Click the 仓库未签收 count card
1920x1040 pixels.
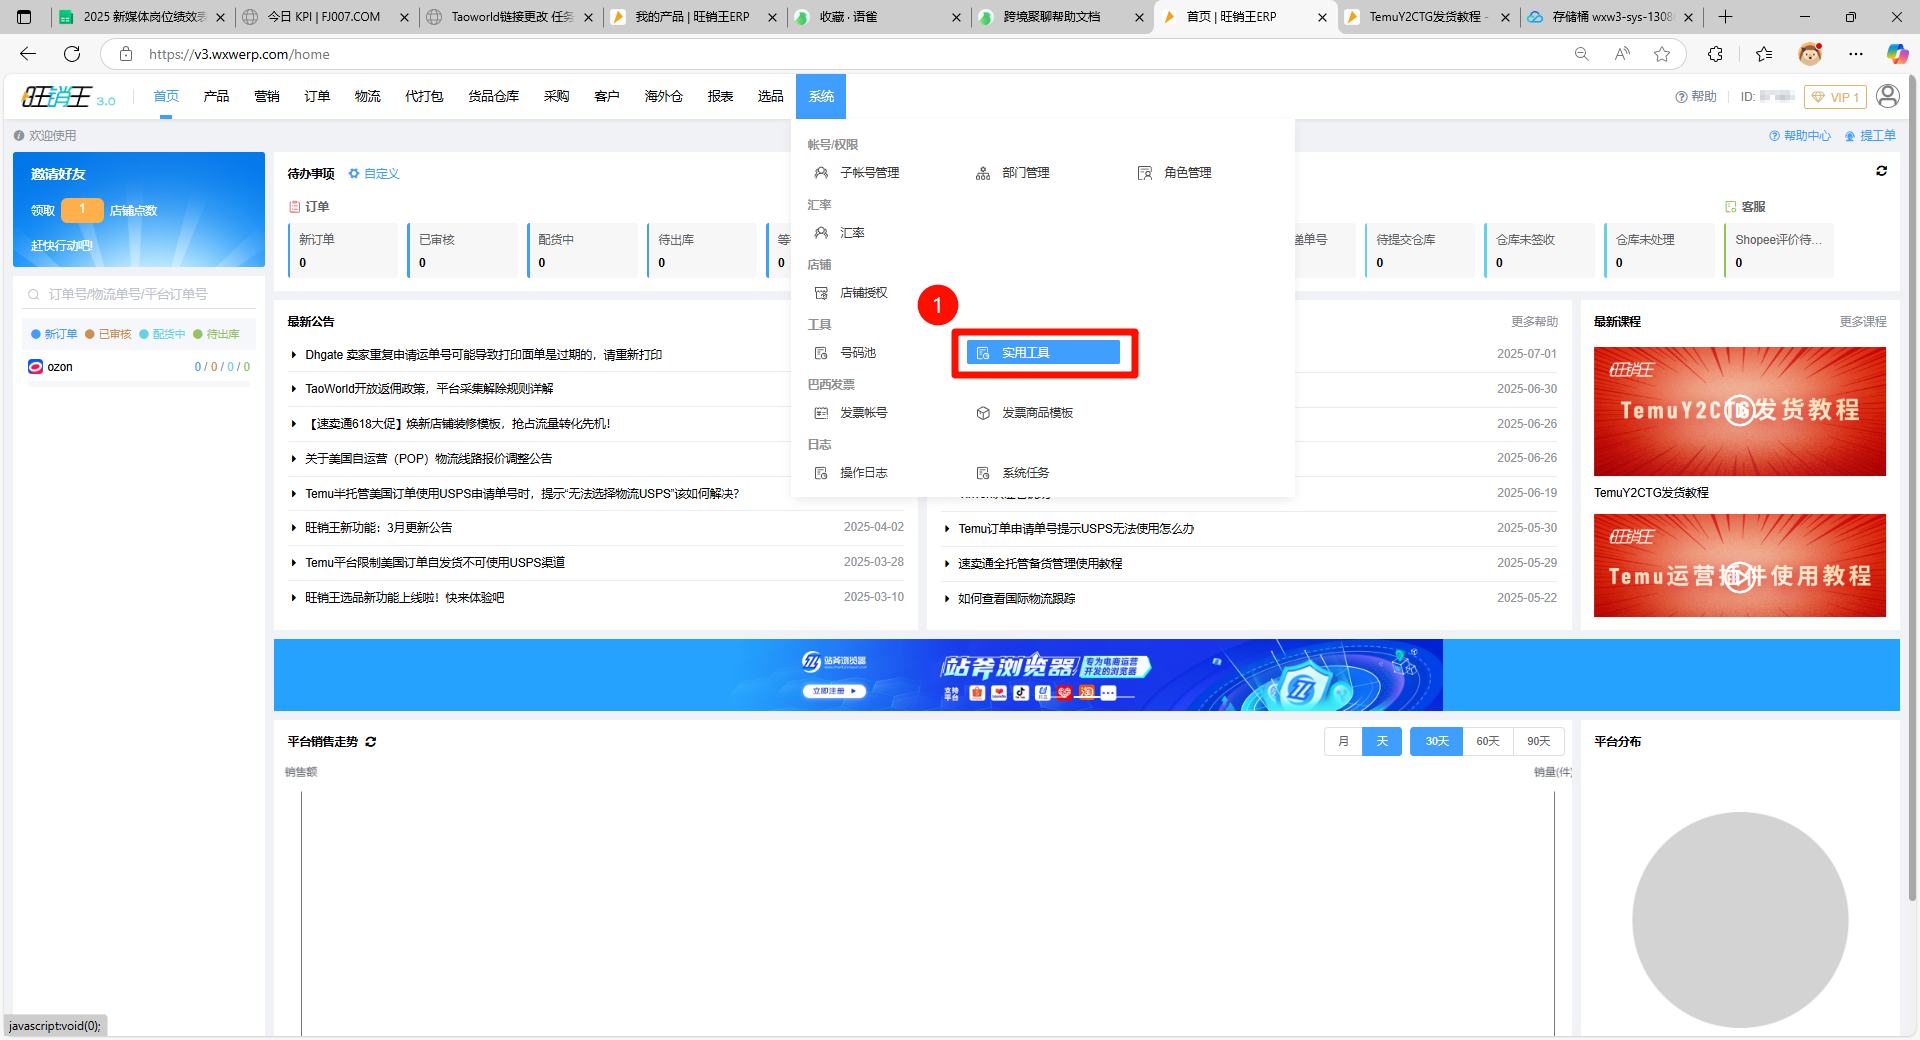1539,250
